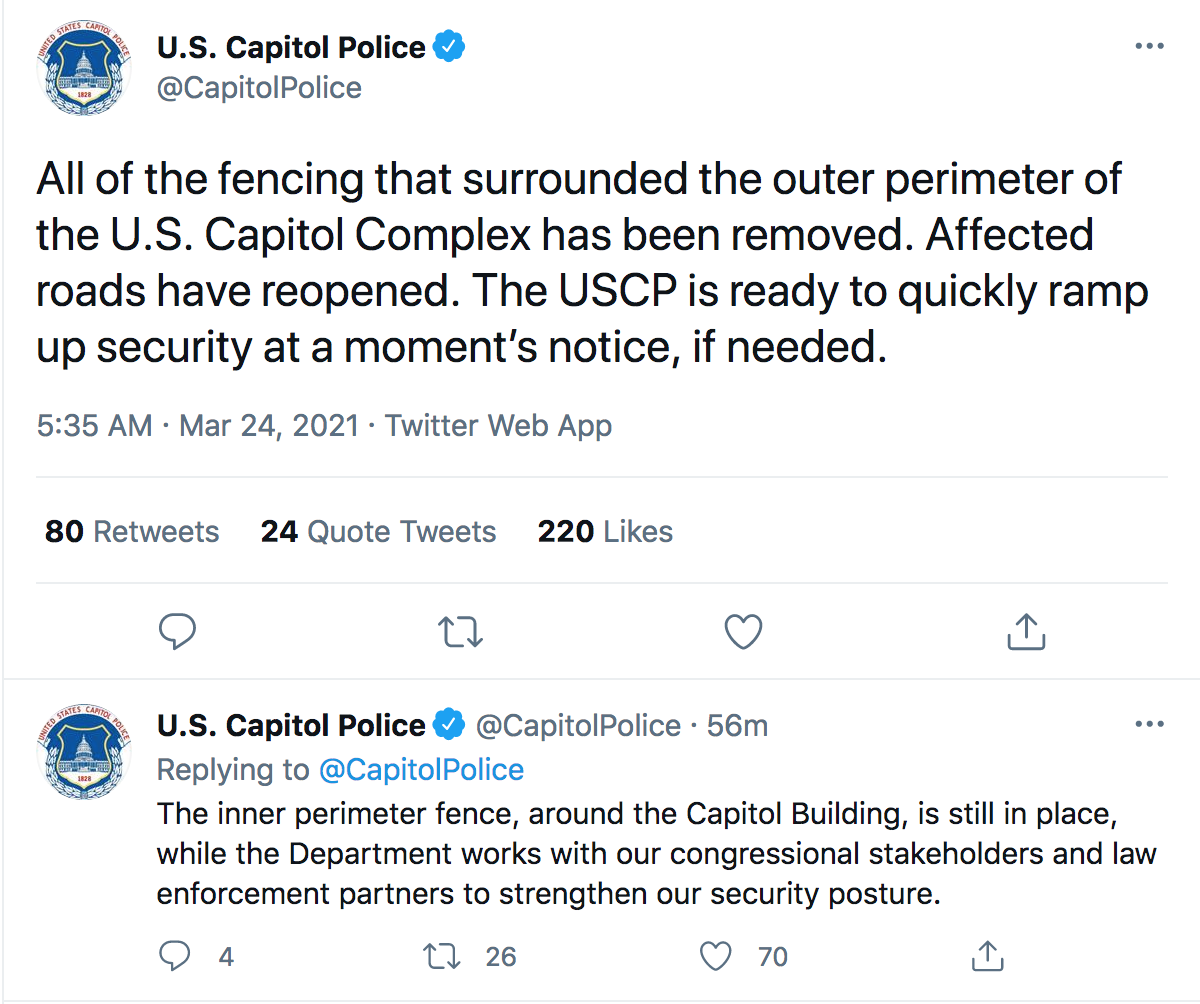Screen dimensions: 1200x1004
Task: Share the main tweet via share icon
Action: [x=1025, y=631]
